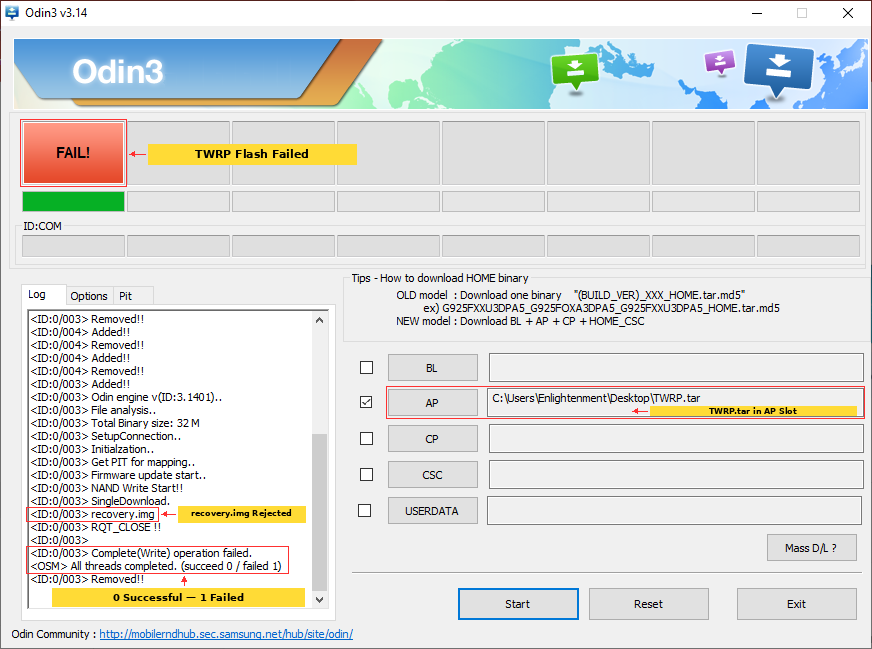This screenshot has width=872, height=649.
Task: Uncheck the AP checkbox
Action: click(366, 402)
